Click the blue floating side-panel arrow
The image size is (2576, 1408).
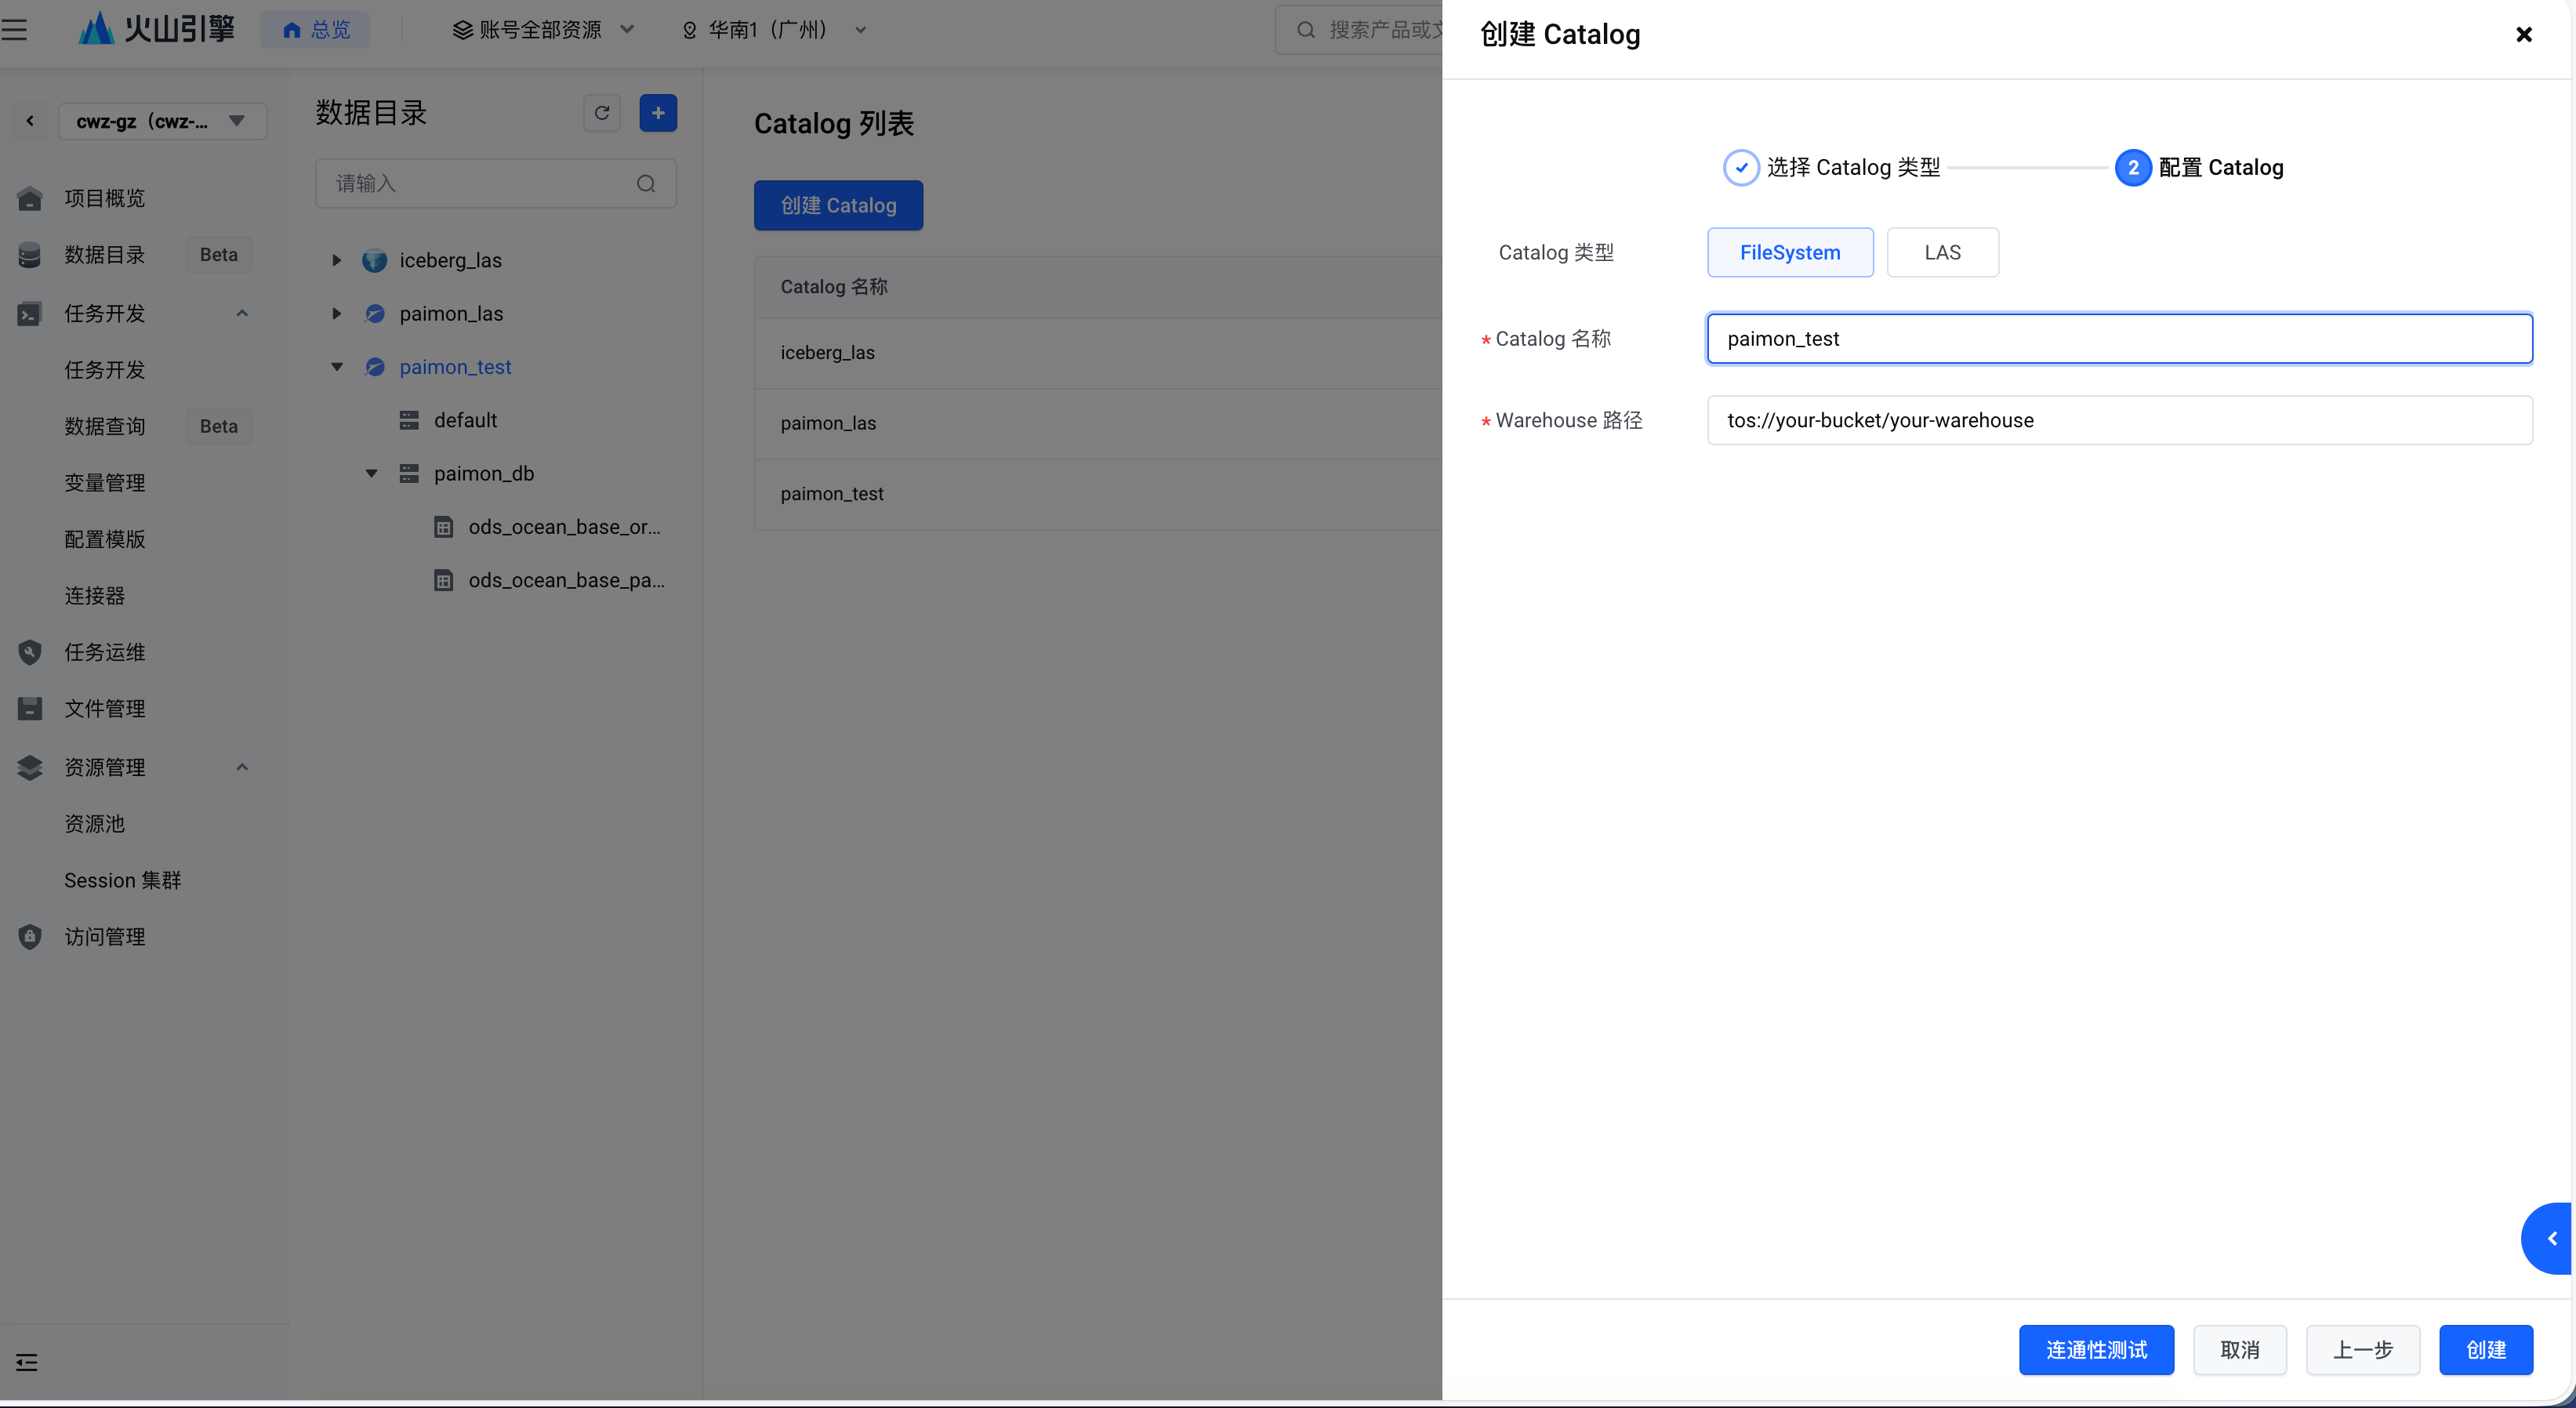(x=2551, y=1238)
